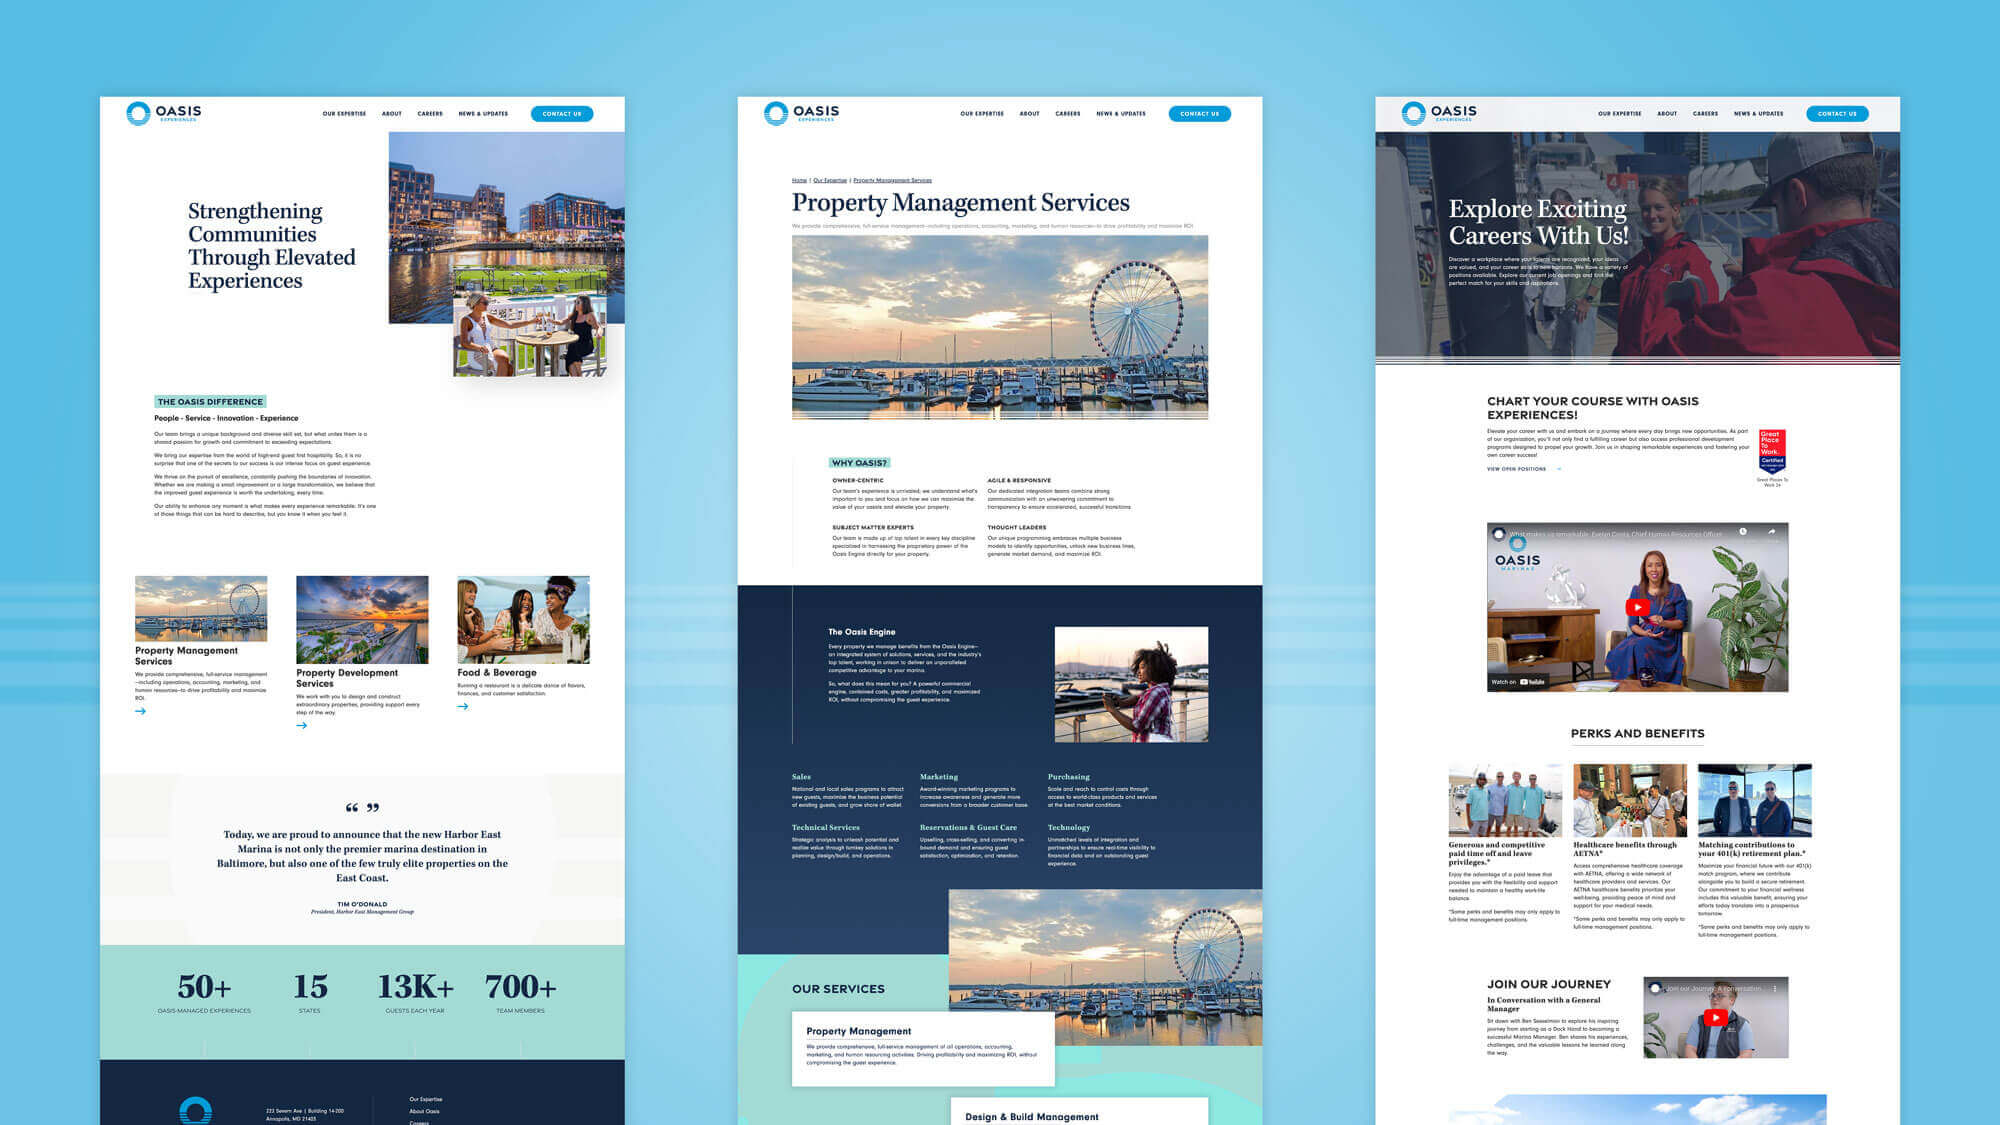This screenshot has width=2000, height=1125.
Task: Click Contact Us button on home page
Action: point(562,114)
